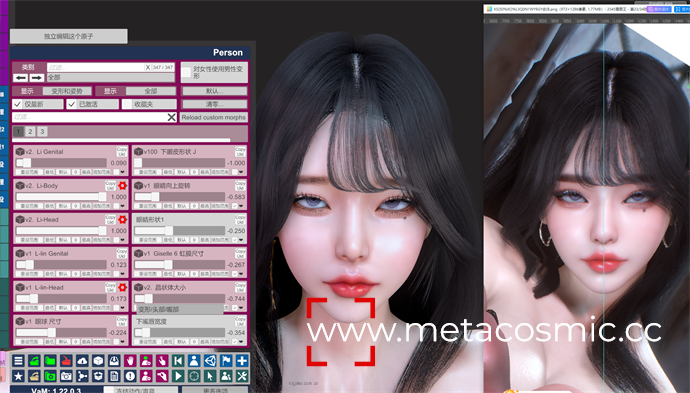Click the exclamation mark error log icon
Image resolution: width=690 pixels, height=393 pixels.
coord(130,376)
